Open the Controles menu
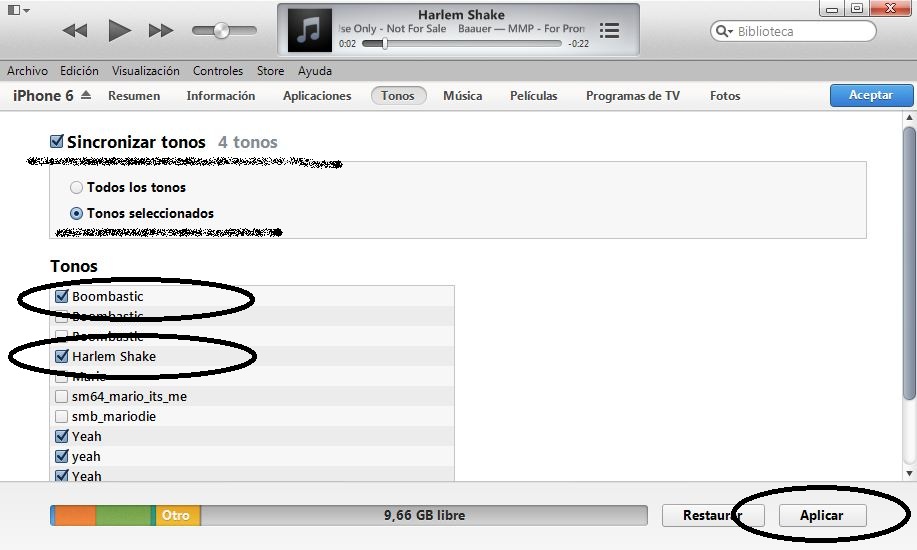Viewport: 917px width, 550px height. [x=218, y=71]
